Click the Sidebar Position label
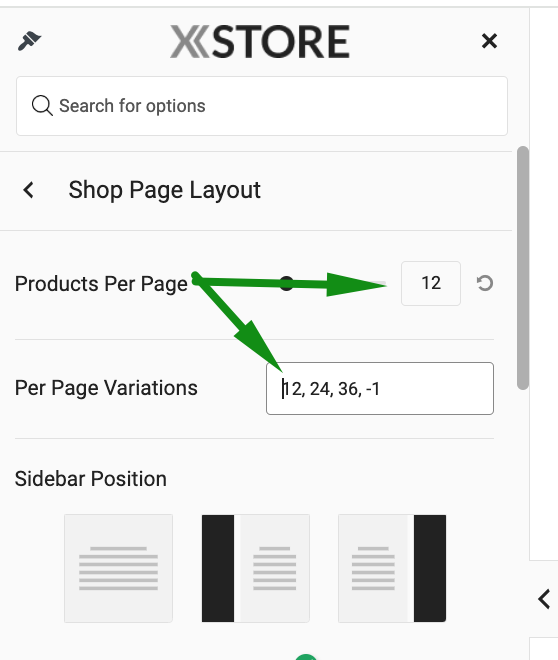The image size is (558, 660). point(90,479)
